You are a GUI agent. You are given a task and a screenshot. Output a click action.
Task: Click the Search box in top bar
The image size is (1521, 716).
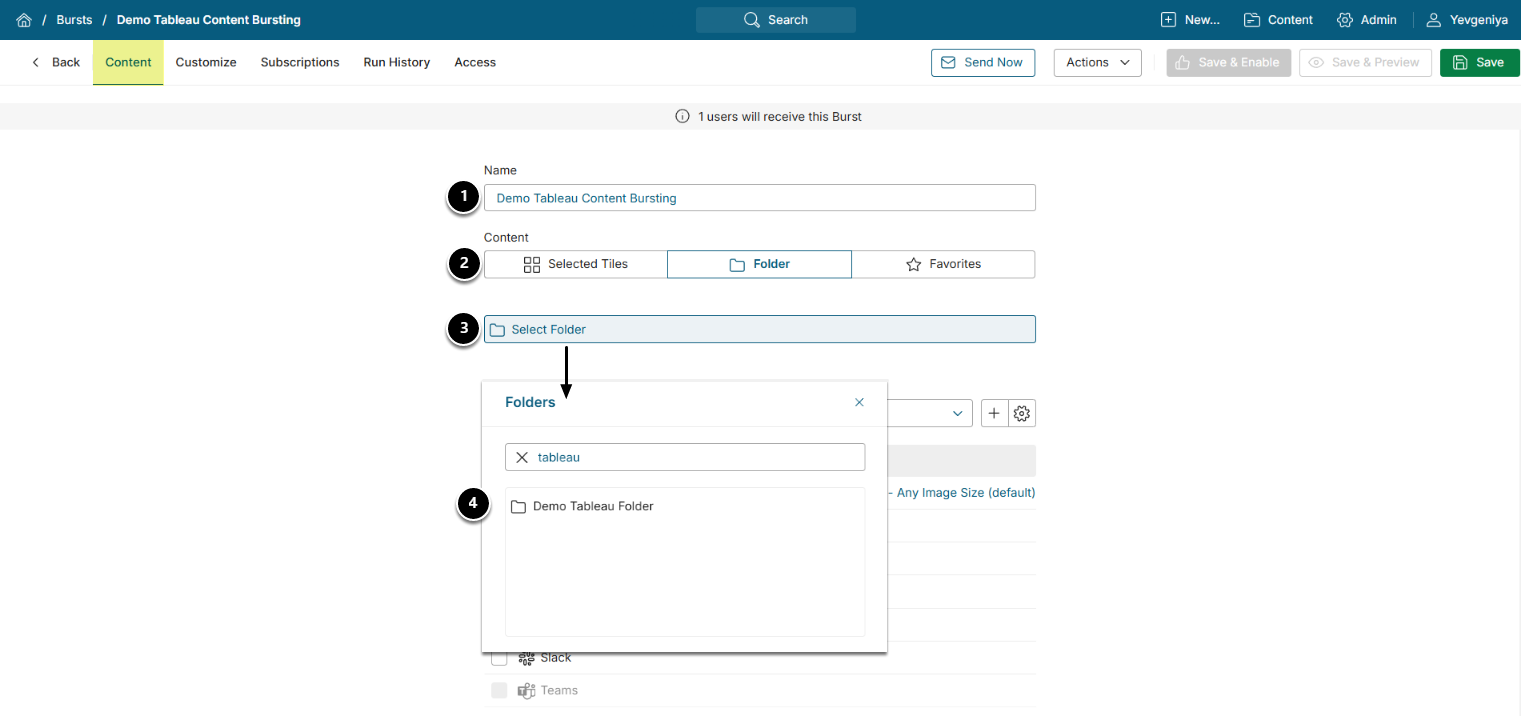pos(776,20)
